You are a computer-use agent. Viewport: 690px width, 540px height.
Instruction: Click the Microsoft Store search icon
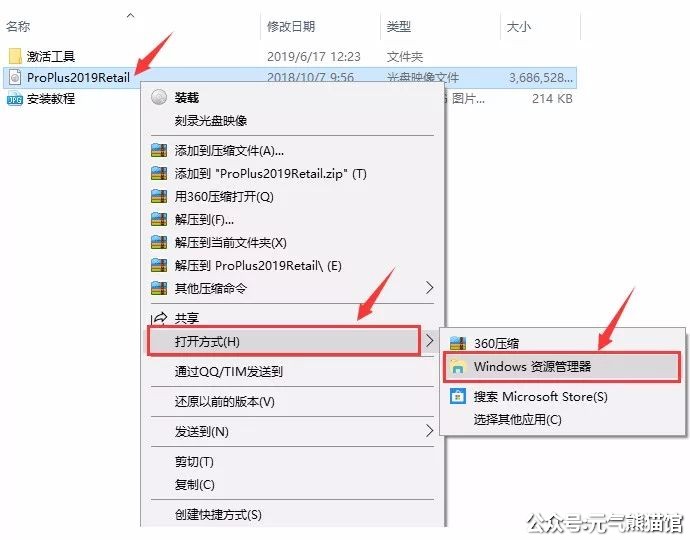click(x=458, y=397)
